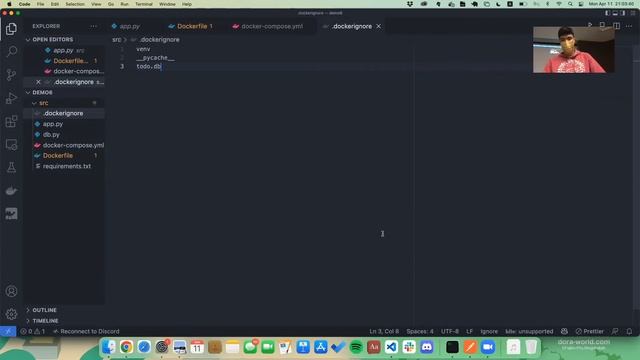
Task: Expand the Timeline section
Action: (45, 321)
